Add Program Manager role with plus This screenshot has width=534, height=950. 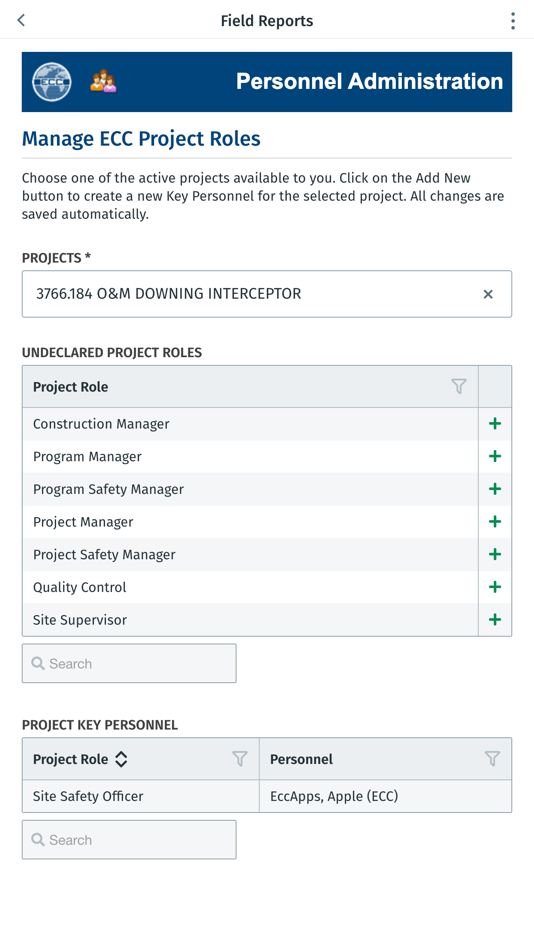[495, 456]
